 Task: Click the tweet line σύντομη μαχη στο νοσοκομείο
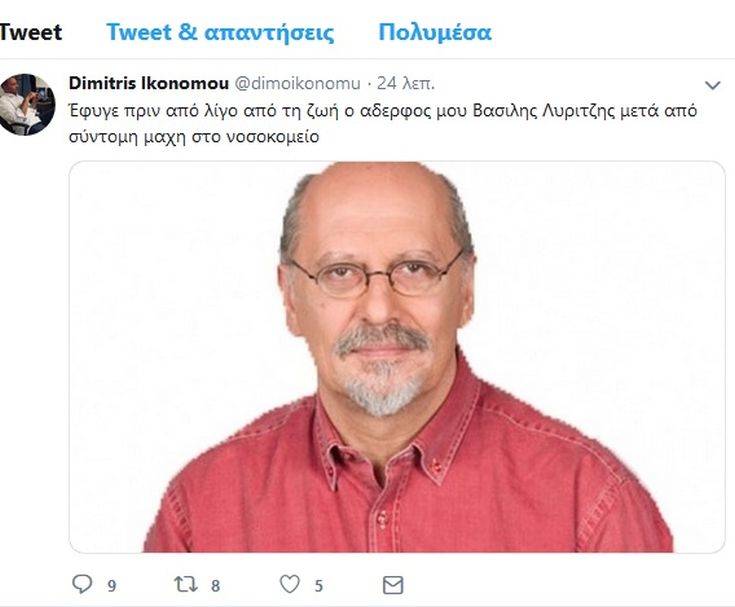pos(194,137)
